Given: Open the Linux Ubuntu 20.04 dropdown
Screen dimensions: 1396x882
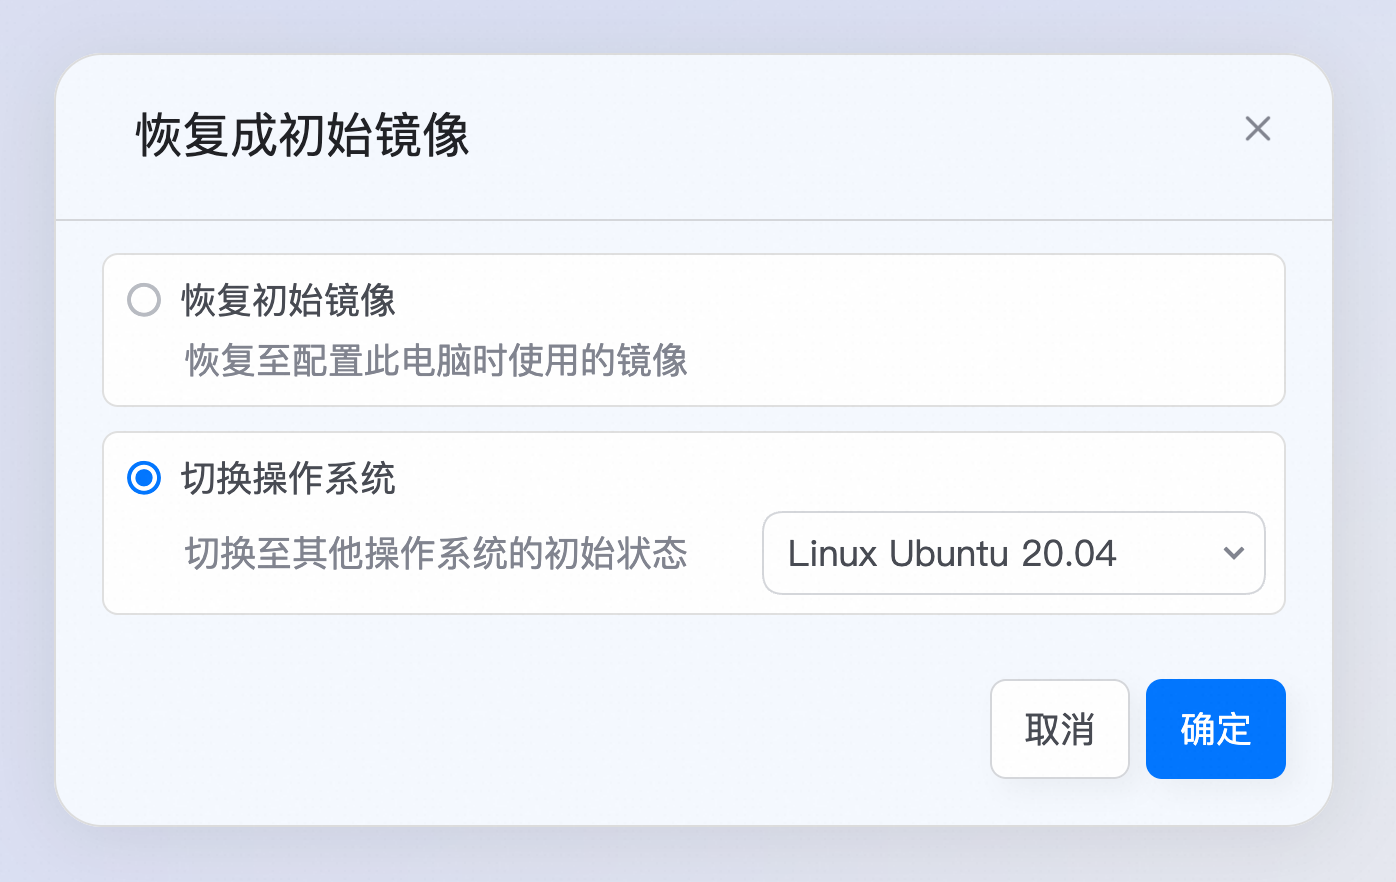Looking at the screenshot, I should [x=1014, y=553].
